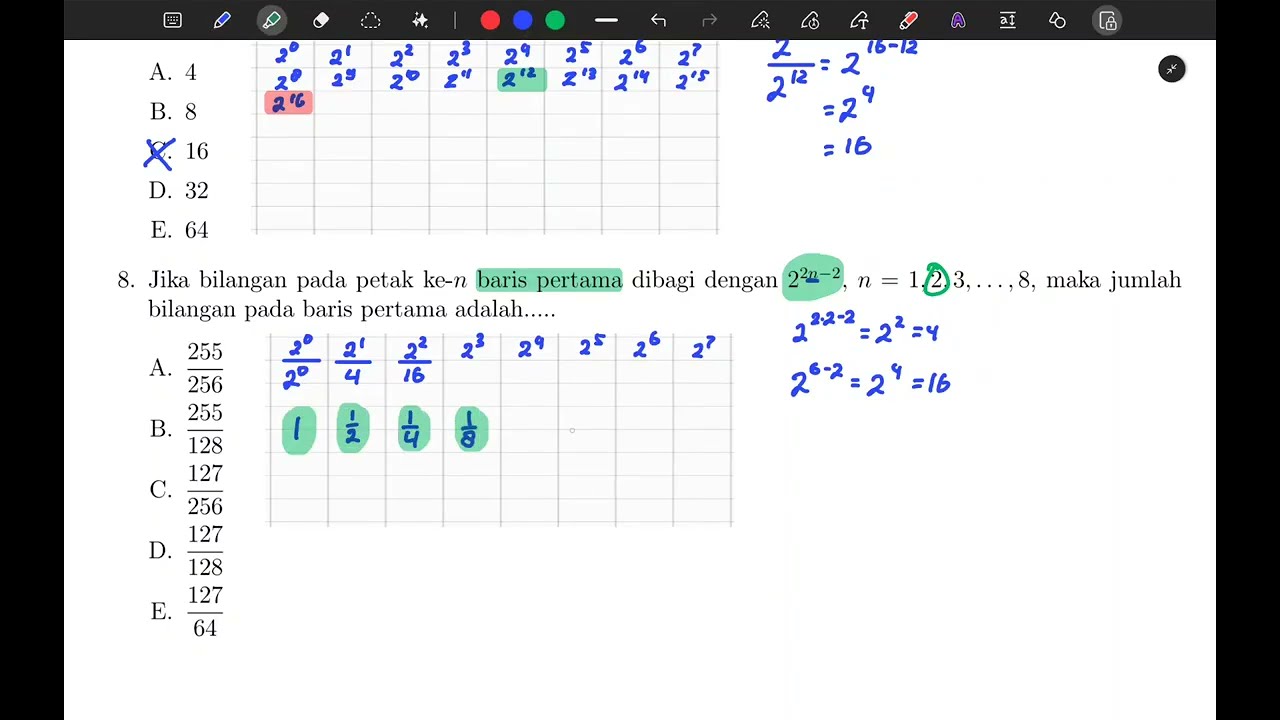Pick the green color swatch
The height and width of the screenshot is (720, 1280).
pyautogui.click(x=555, y=20)
